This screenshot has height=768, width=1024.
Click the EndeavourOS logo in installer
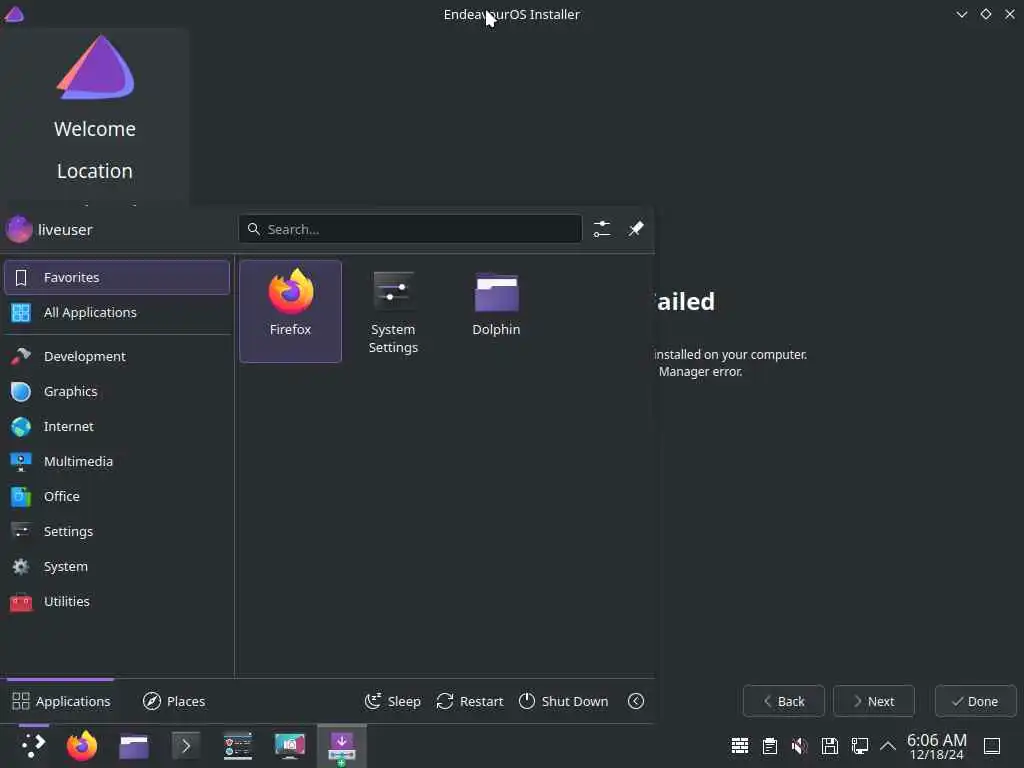[x=95, y=67]
